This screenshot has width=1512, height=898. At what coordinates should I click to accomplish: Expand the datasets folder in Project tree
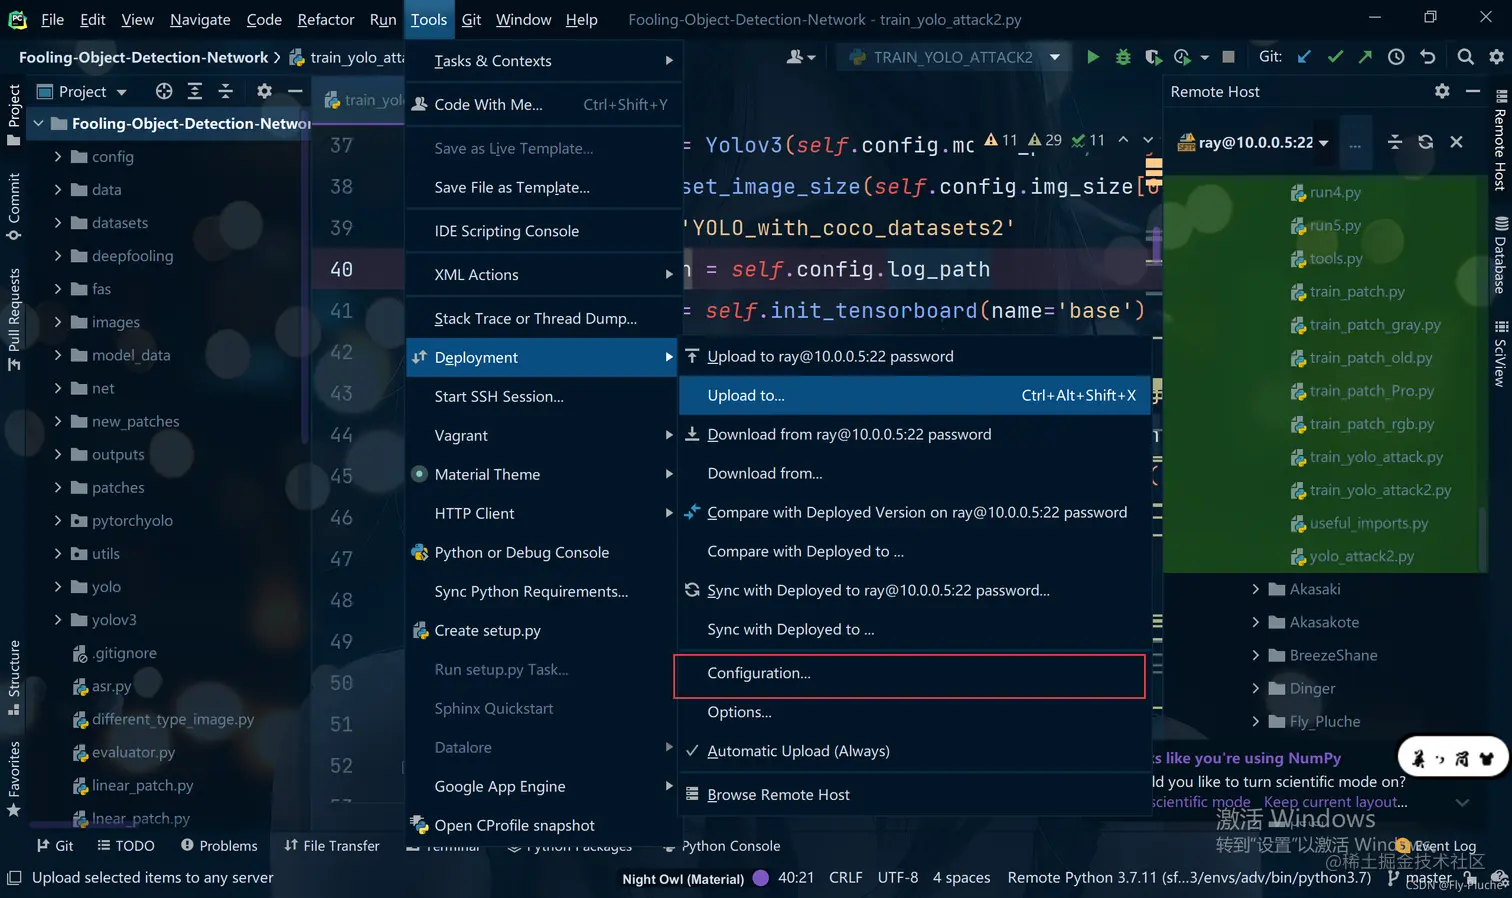[x=58, y=223]
